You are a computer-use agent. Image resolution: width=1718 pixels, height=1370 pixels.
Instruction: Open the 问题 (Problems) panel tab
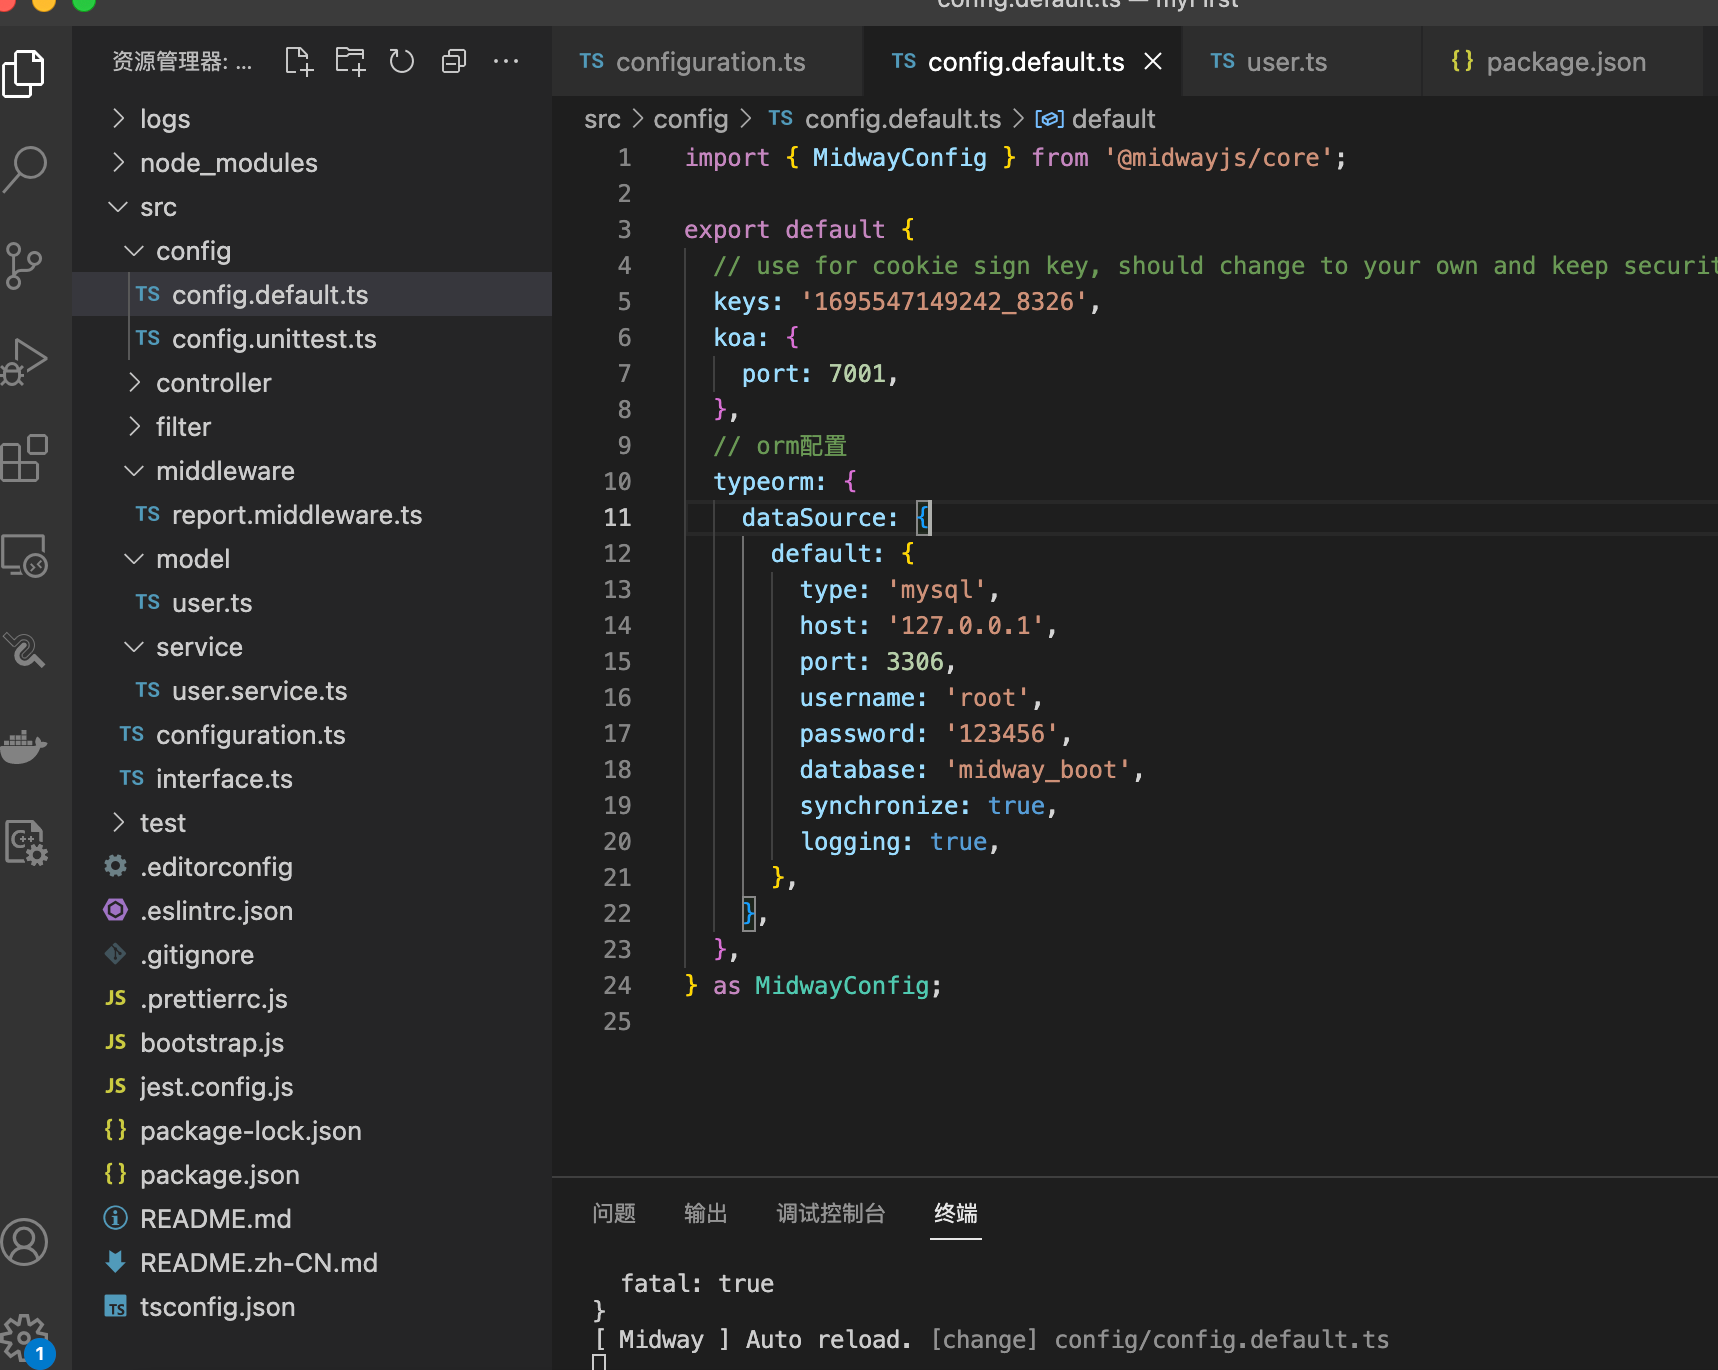point(613,1213)
